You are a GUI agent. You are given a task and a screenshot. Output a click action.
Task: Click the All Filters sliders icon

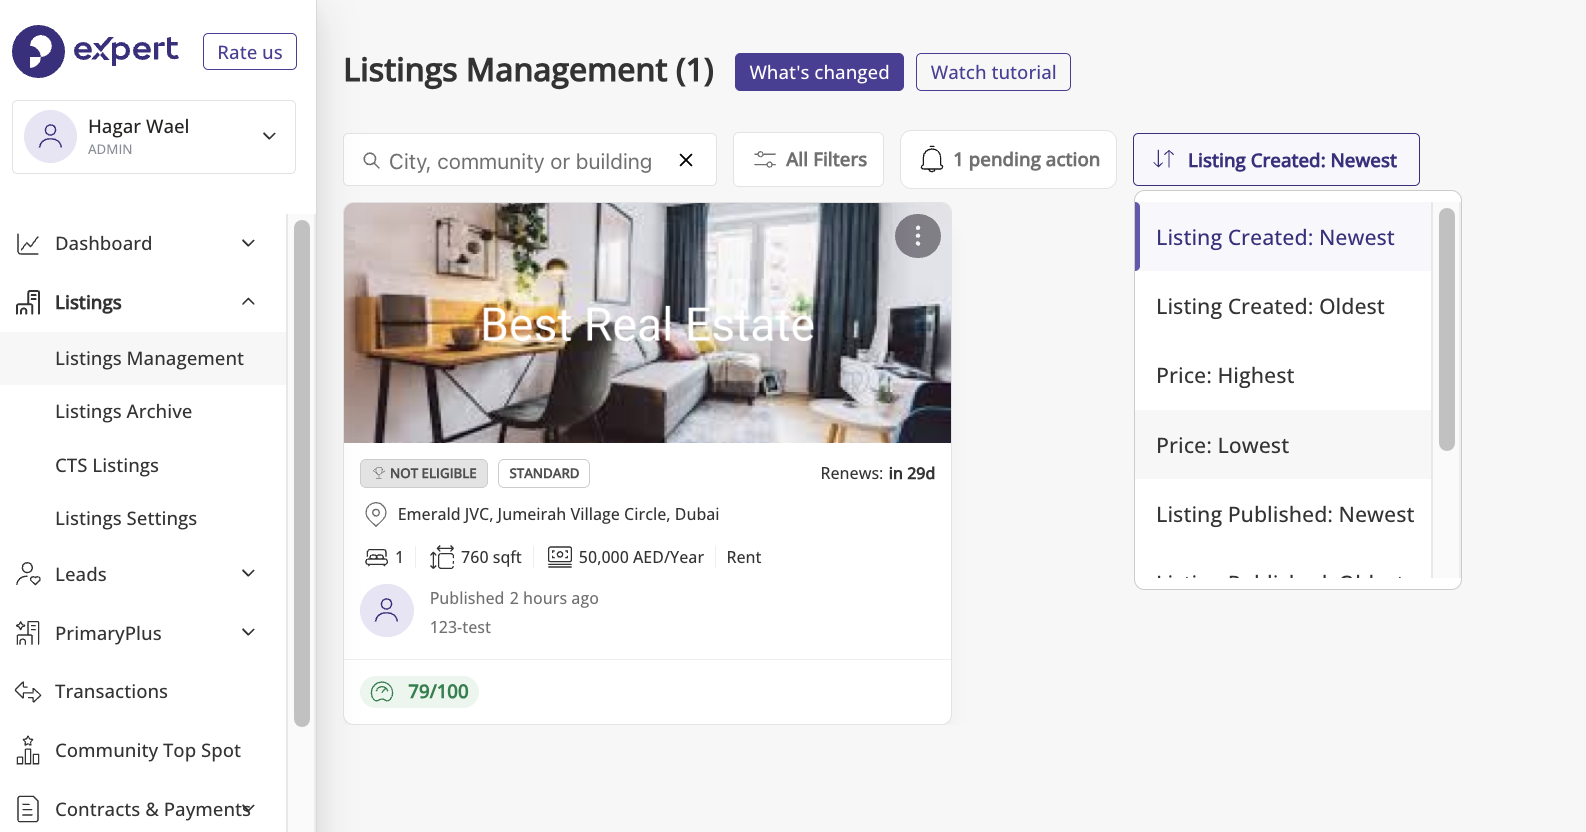(765, 160)
